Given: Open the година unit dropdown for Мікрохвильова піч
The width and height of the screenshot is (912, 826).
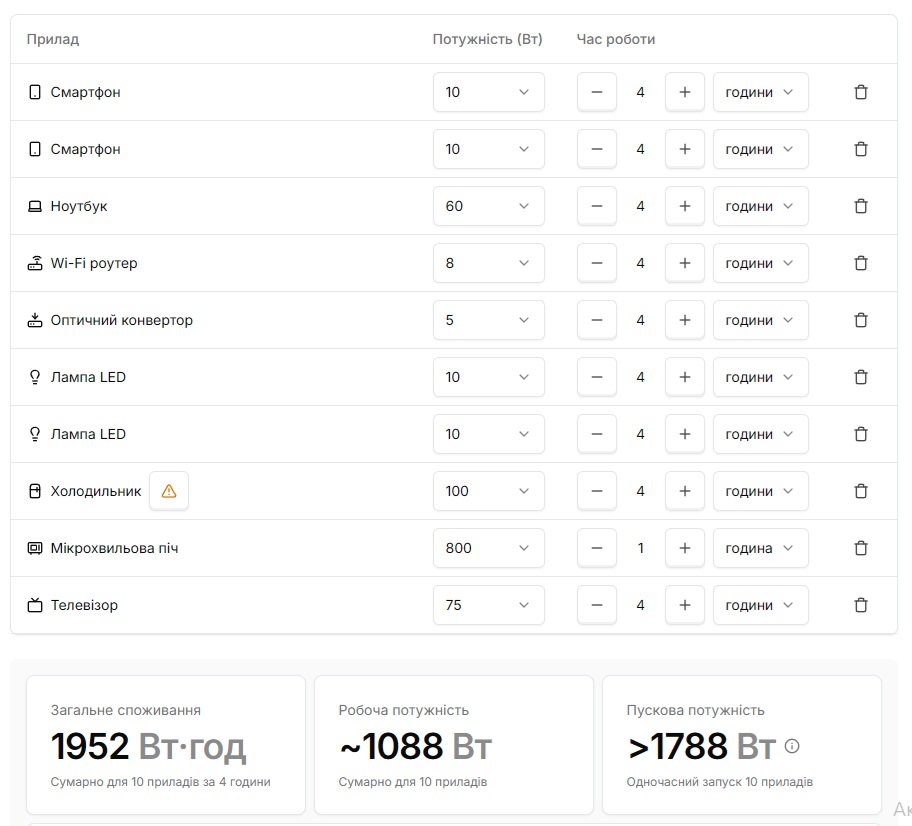Looking at the screenshot, I should coord(760,548).
